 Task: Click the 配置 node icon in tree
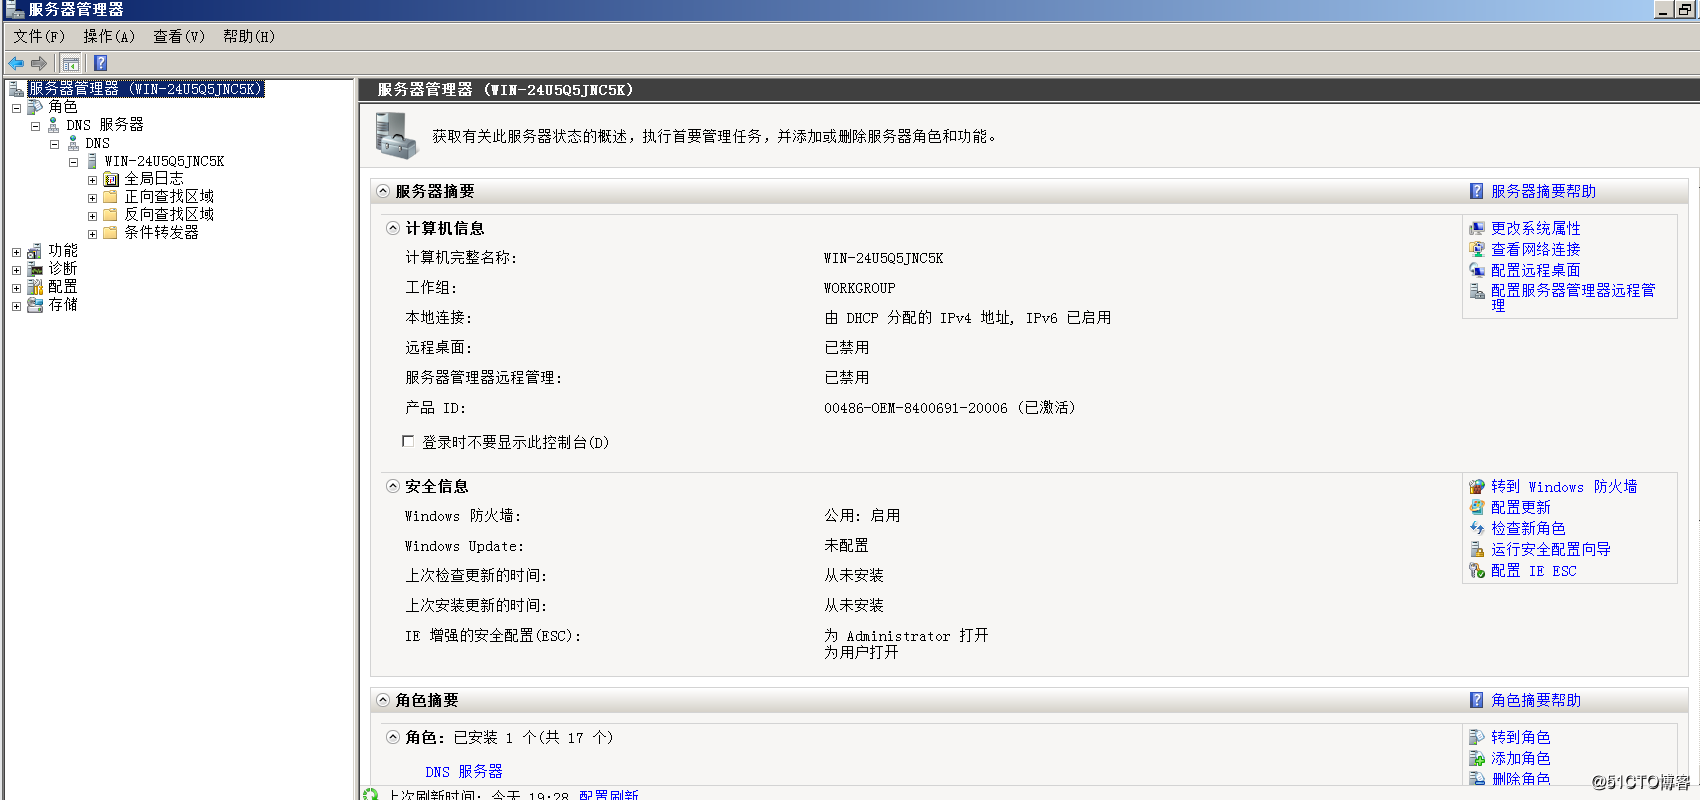35,287
